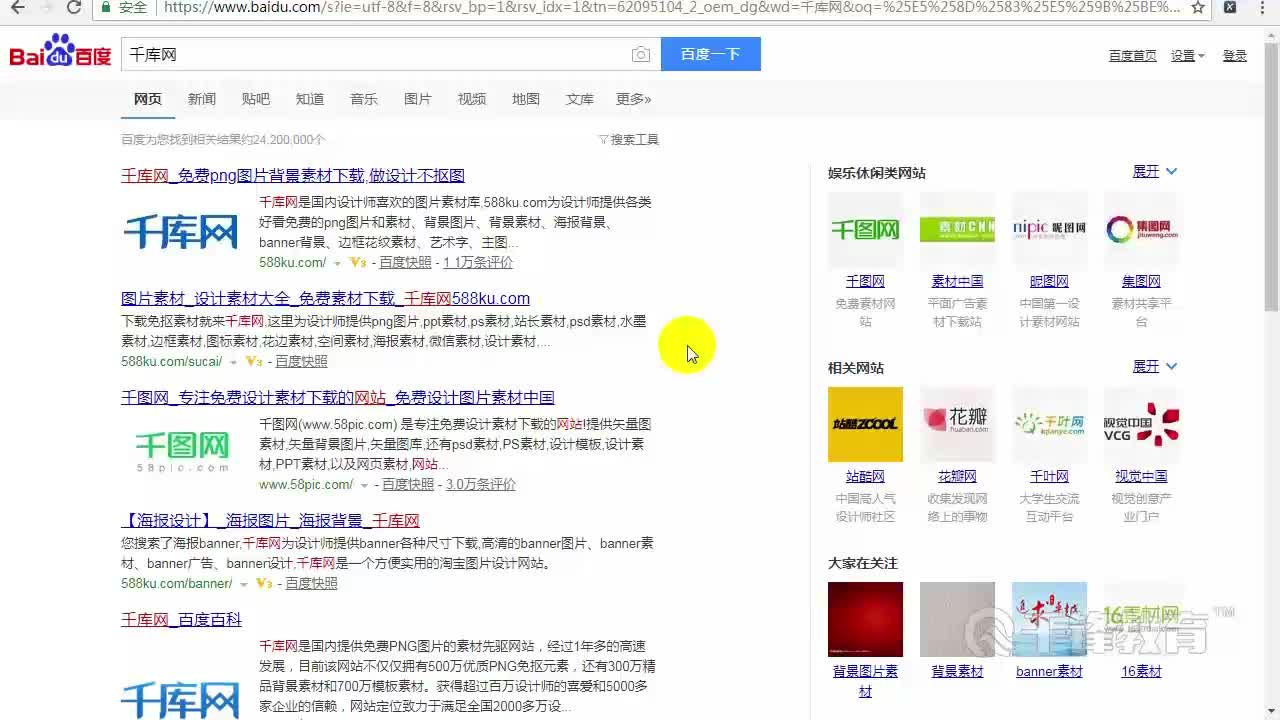The width and height of the screenshot is (1280, 720).
Task: Switch to the 视频 tab
Action: pyautogui.click(x=471, y=98)
